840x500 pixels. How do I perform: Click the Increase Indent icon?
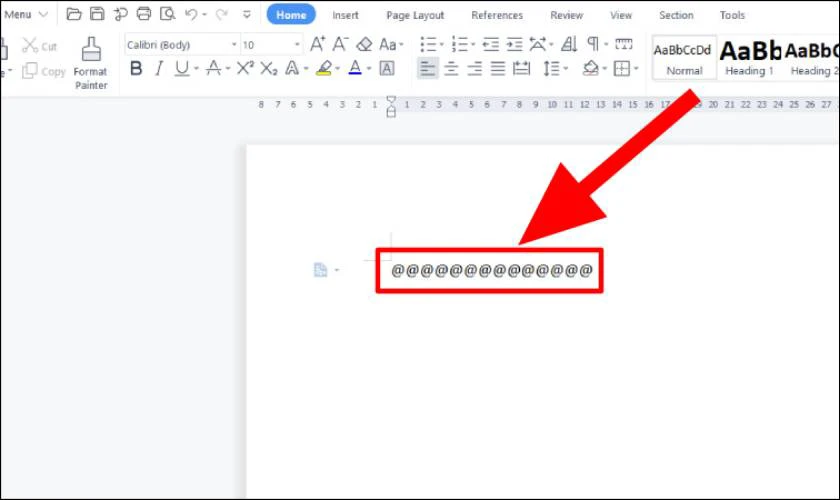[514, 44]
